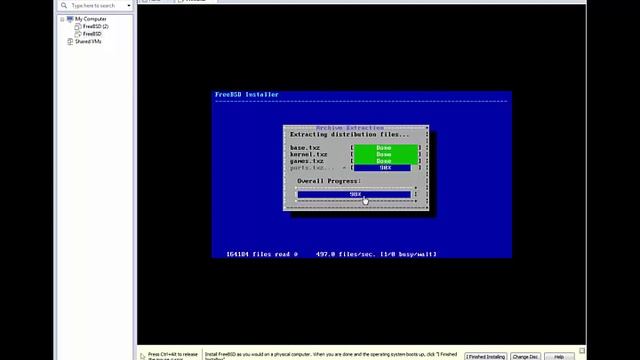Click the plain FreeBSD VM icon
The width and height of the screenshot is (640, 360).
[x=78, y=34]
